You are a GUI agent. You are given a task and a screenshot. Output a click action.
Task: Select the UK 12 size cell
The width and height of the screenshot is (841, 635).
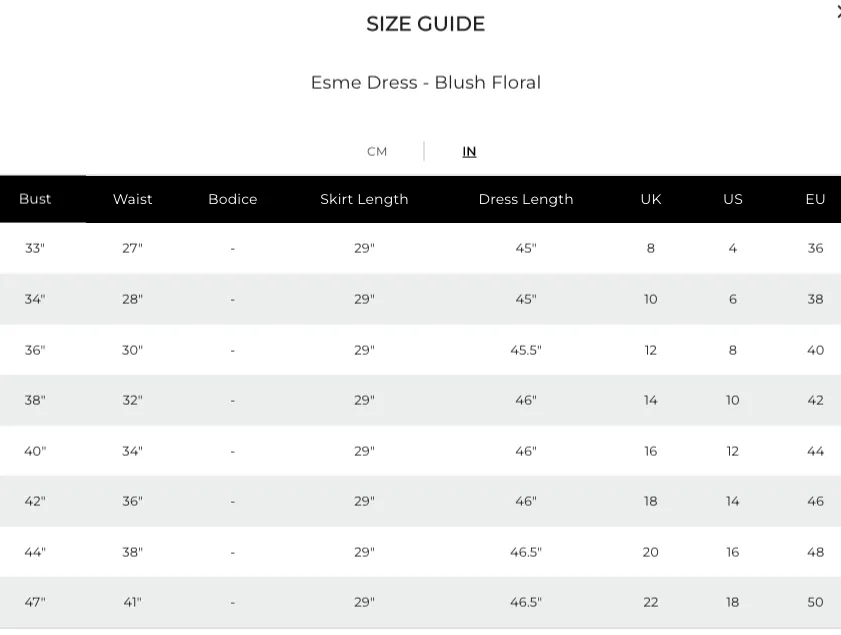[651, 350]
